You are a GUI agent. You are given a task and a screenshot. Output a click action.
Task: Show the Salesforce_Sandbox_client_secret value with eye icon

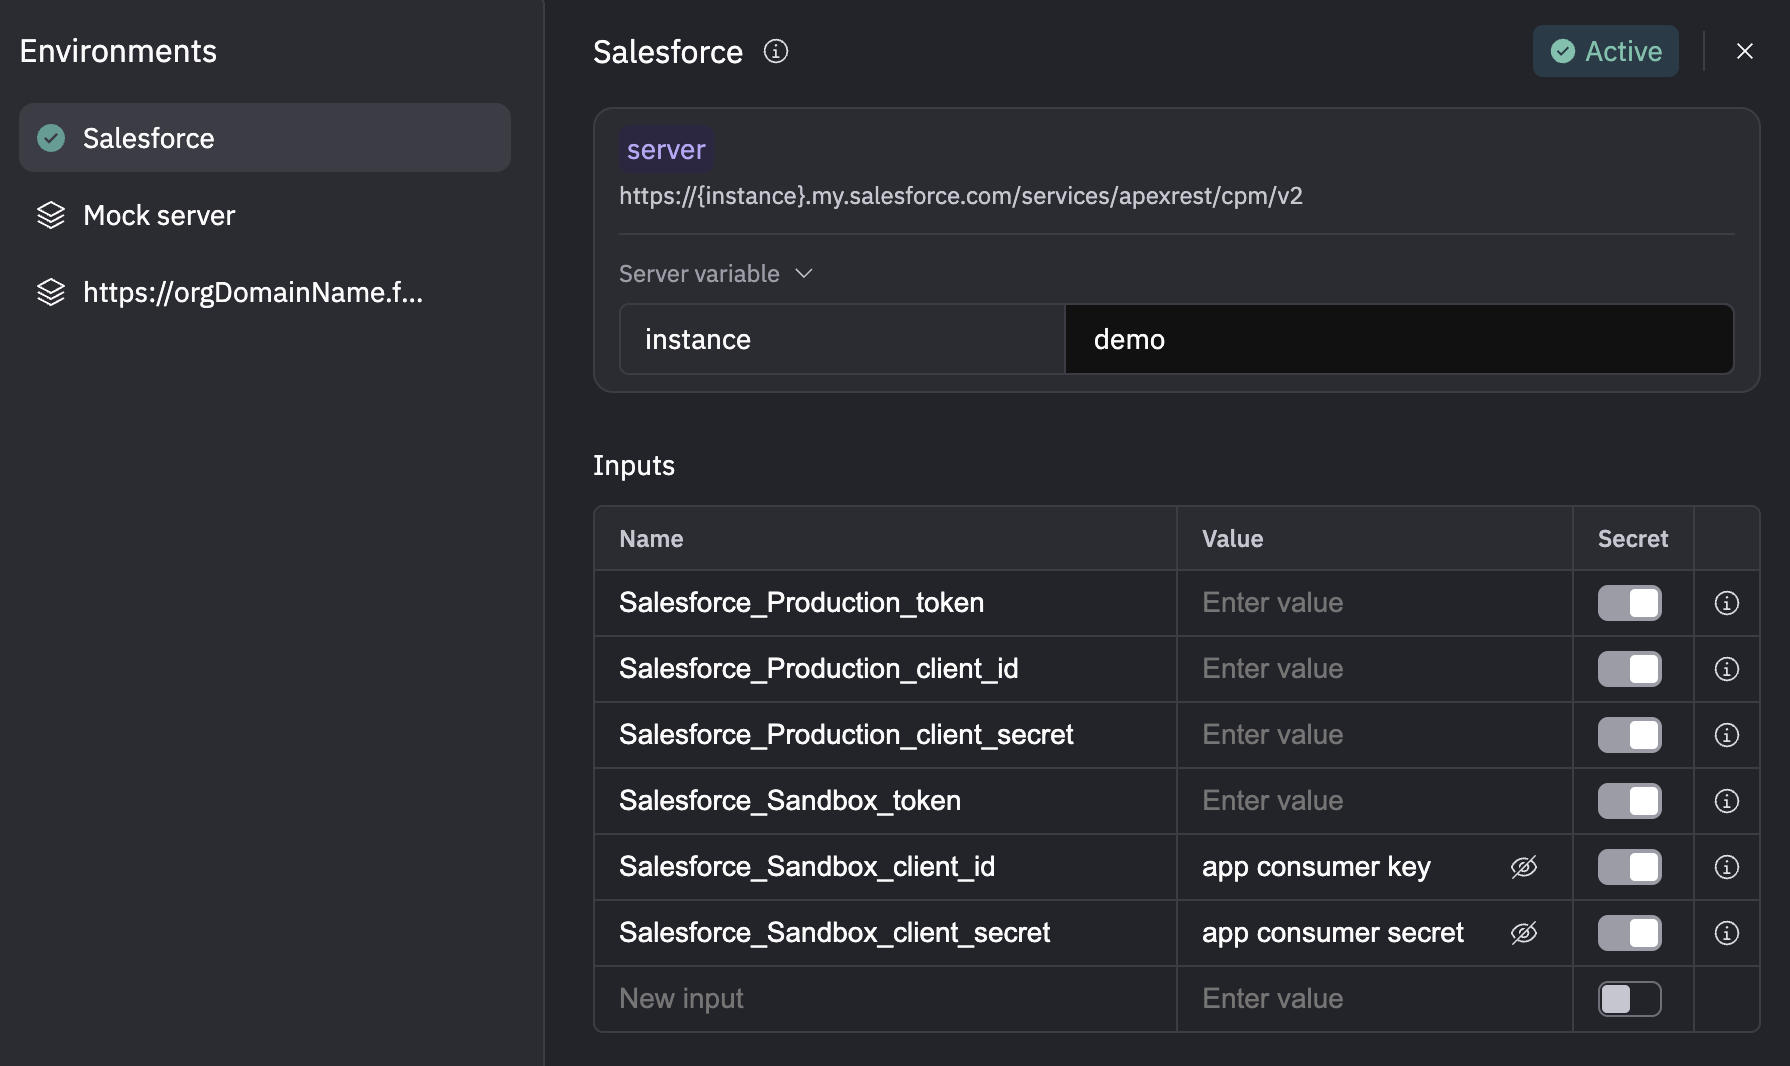(1523, 933)
